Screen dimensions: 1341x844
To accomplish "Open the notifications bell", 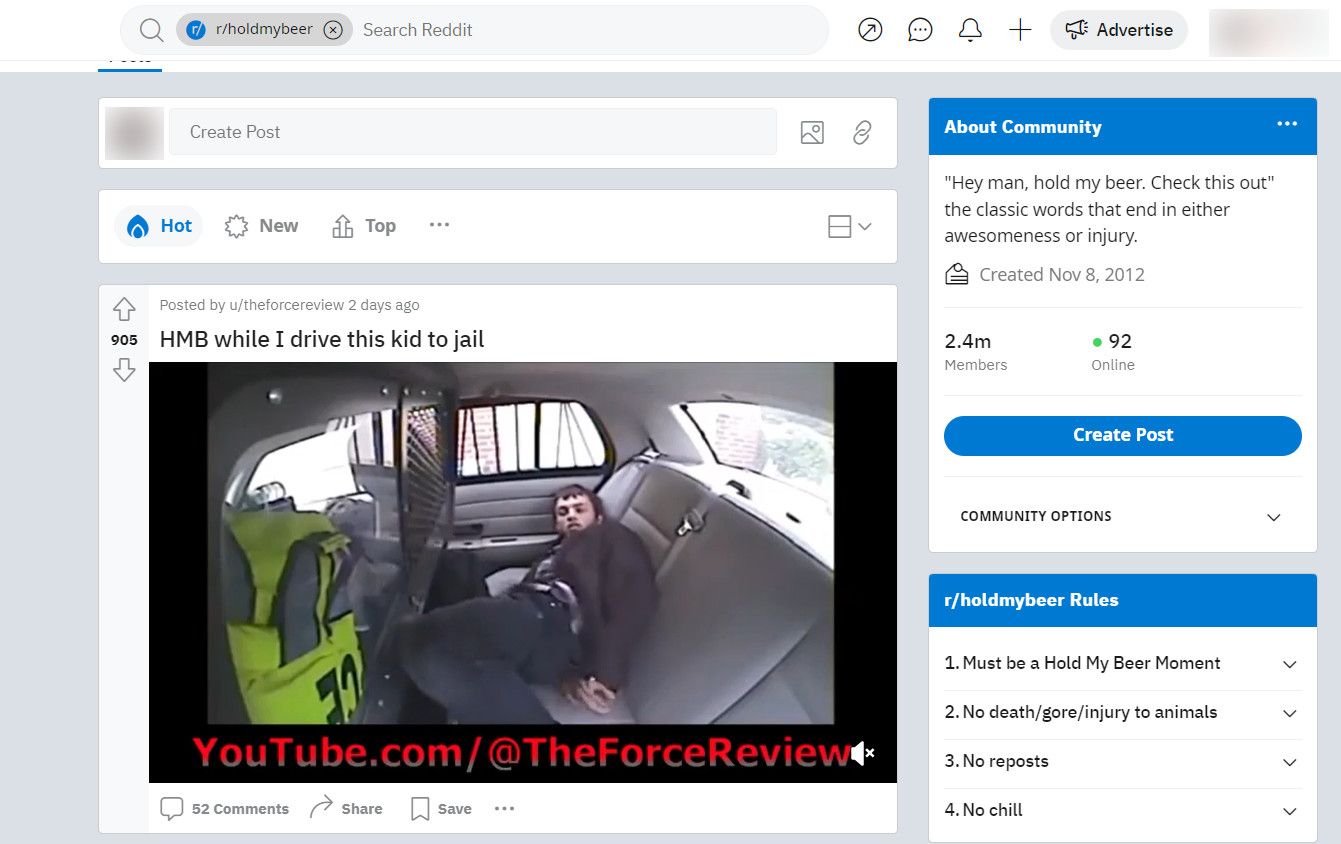I will click(x=970, y=30).
